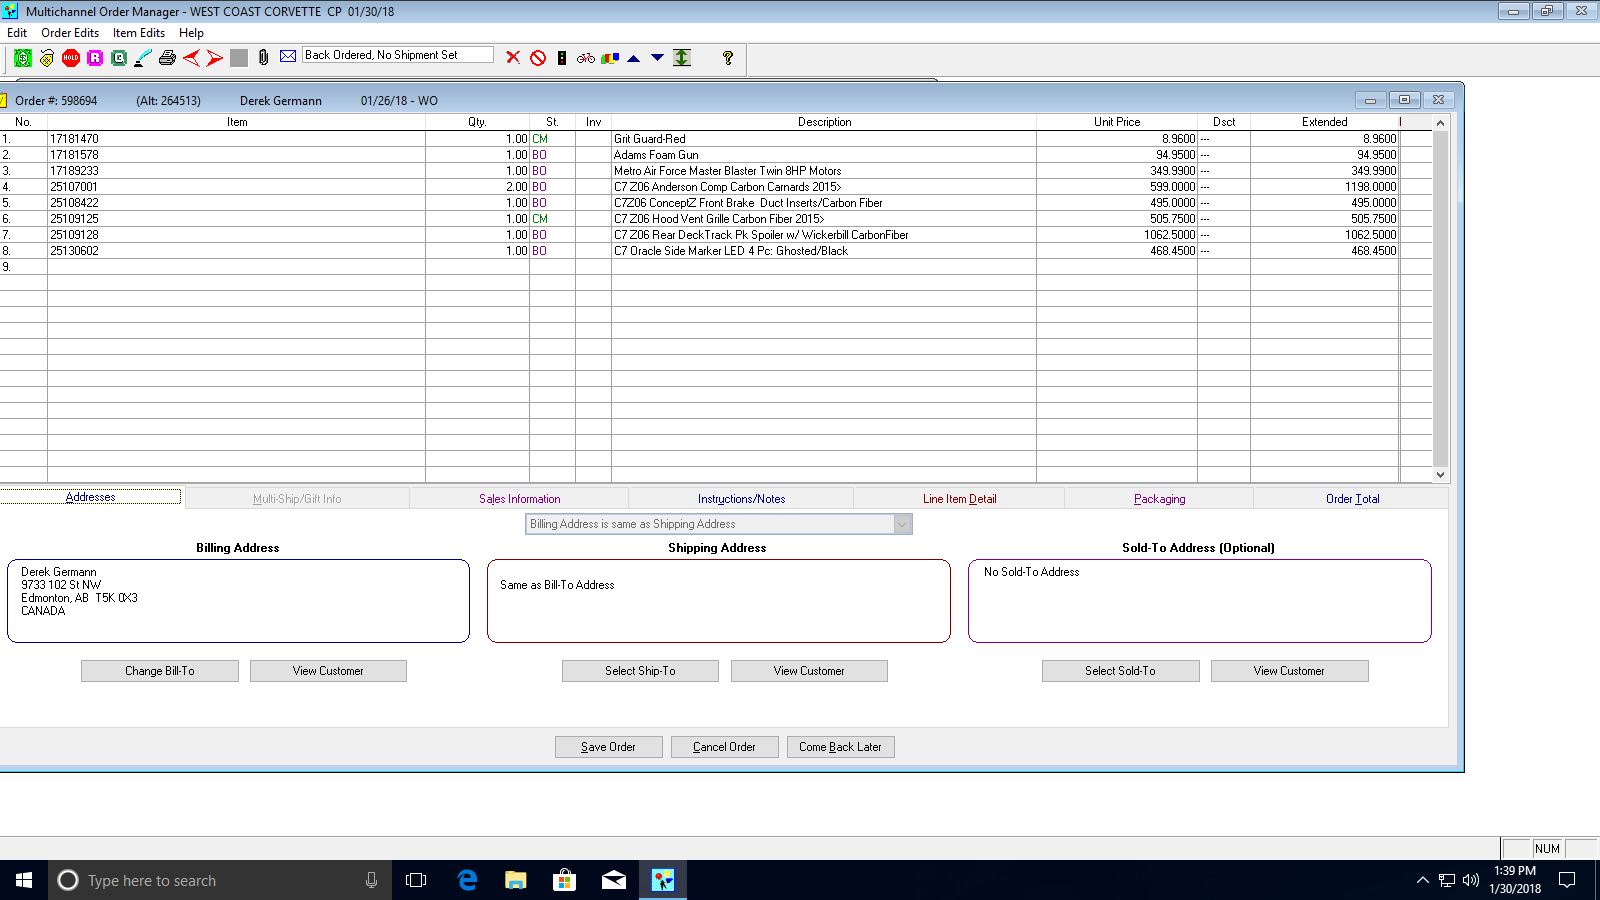Open the billing/shipping address dropdown

click(x=902, y=524)
